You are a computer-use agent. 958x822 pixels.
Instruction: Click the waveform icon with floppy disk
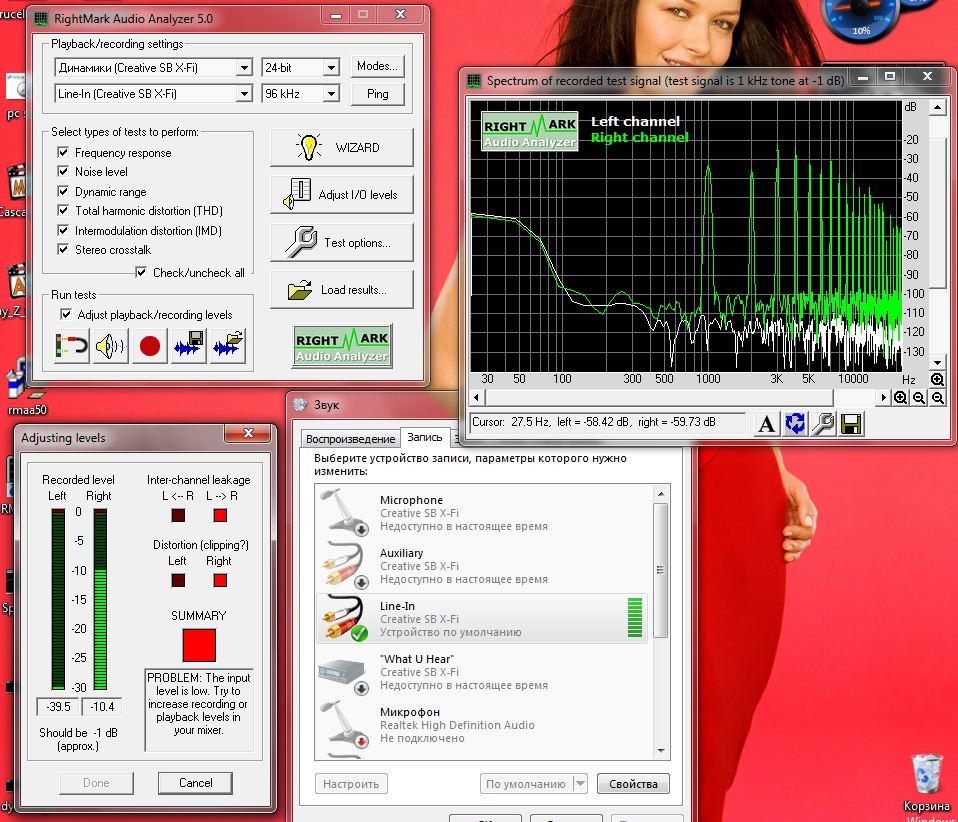(189, 347)
